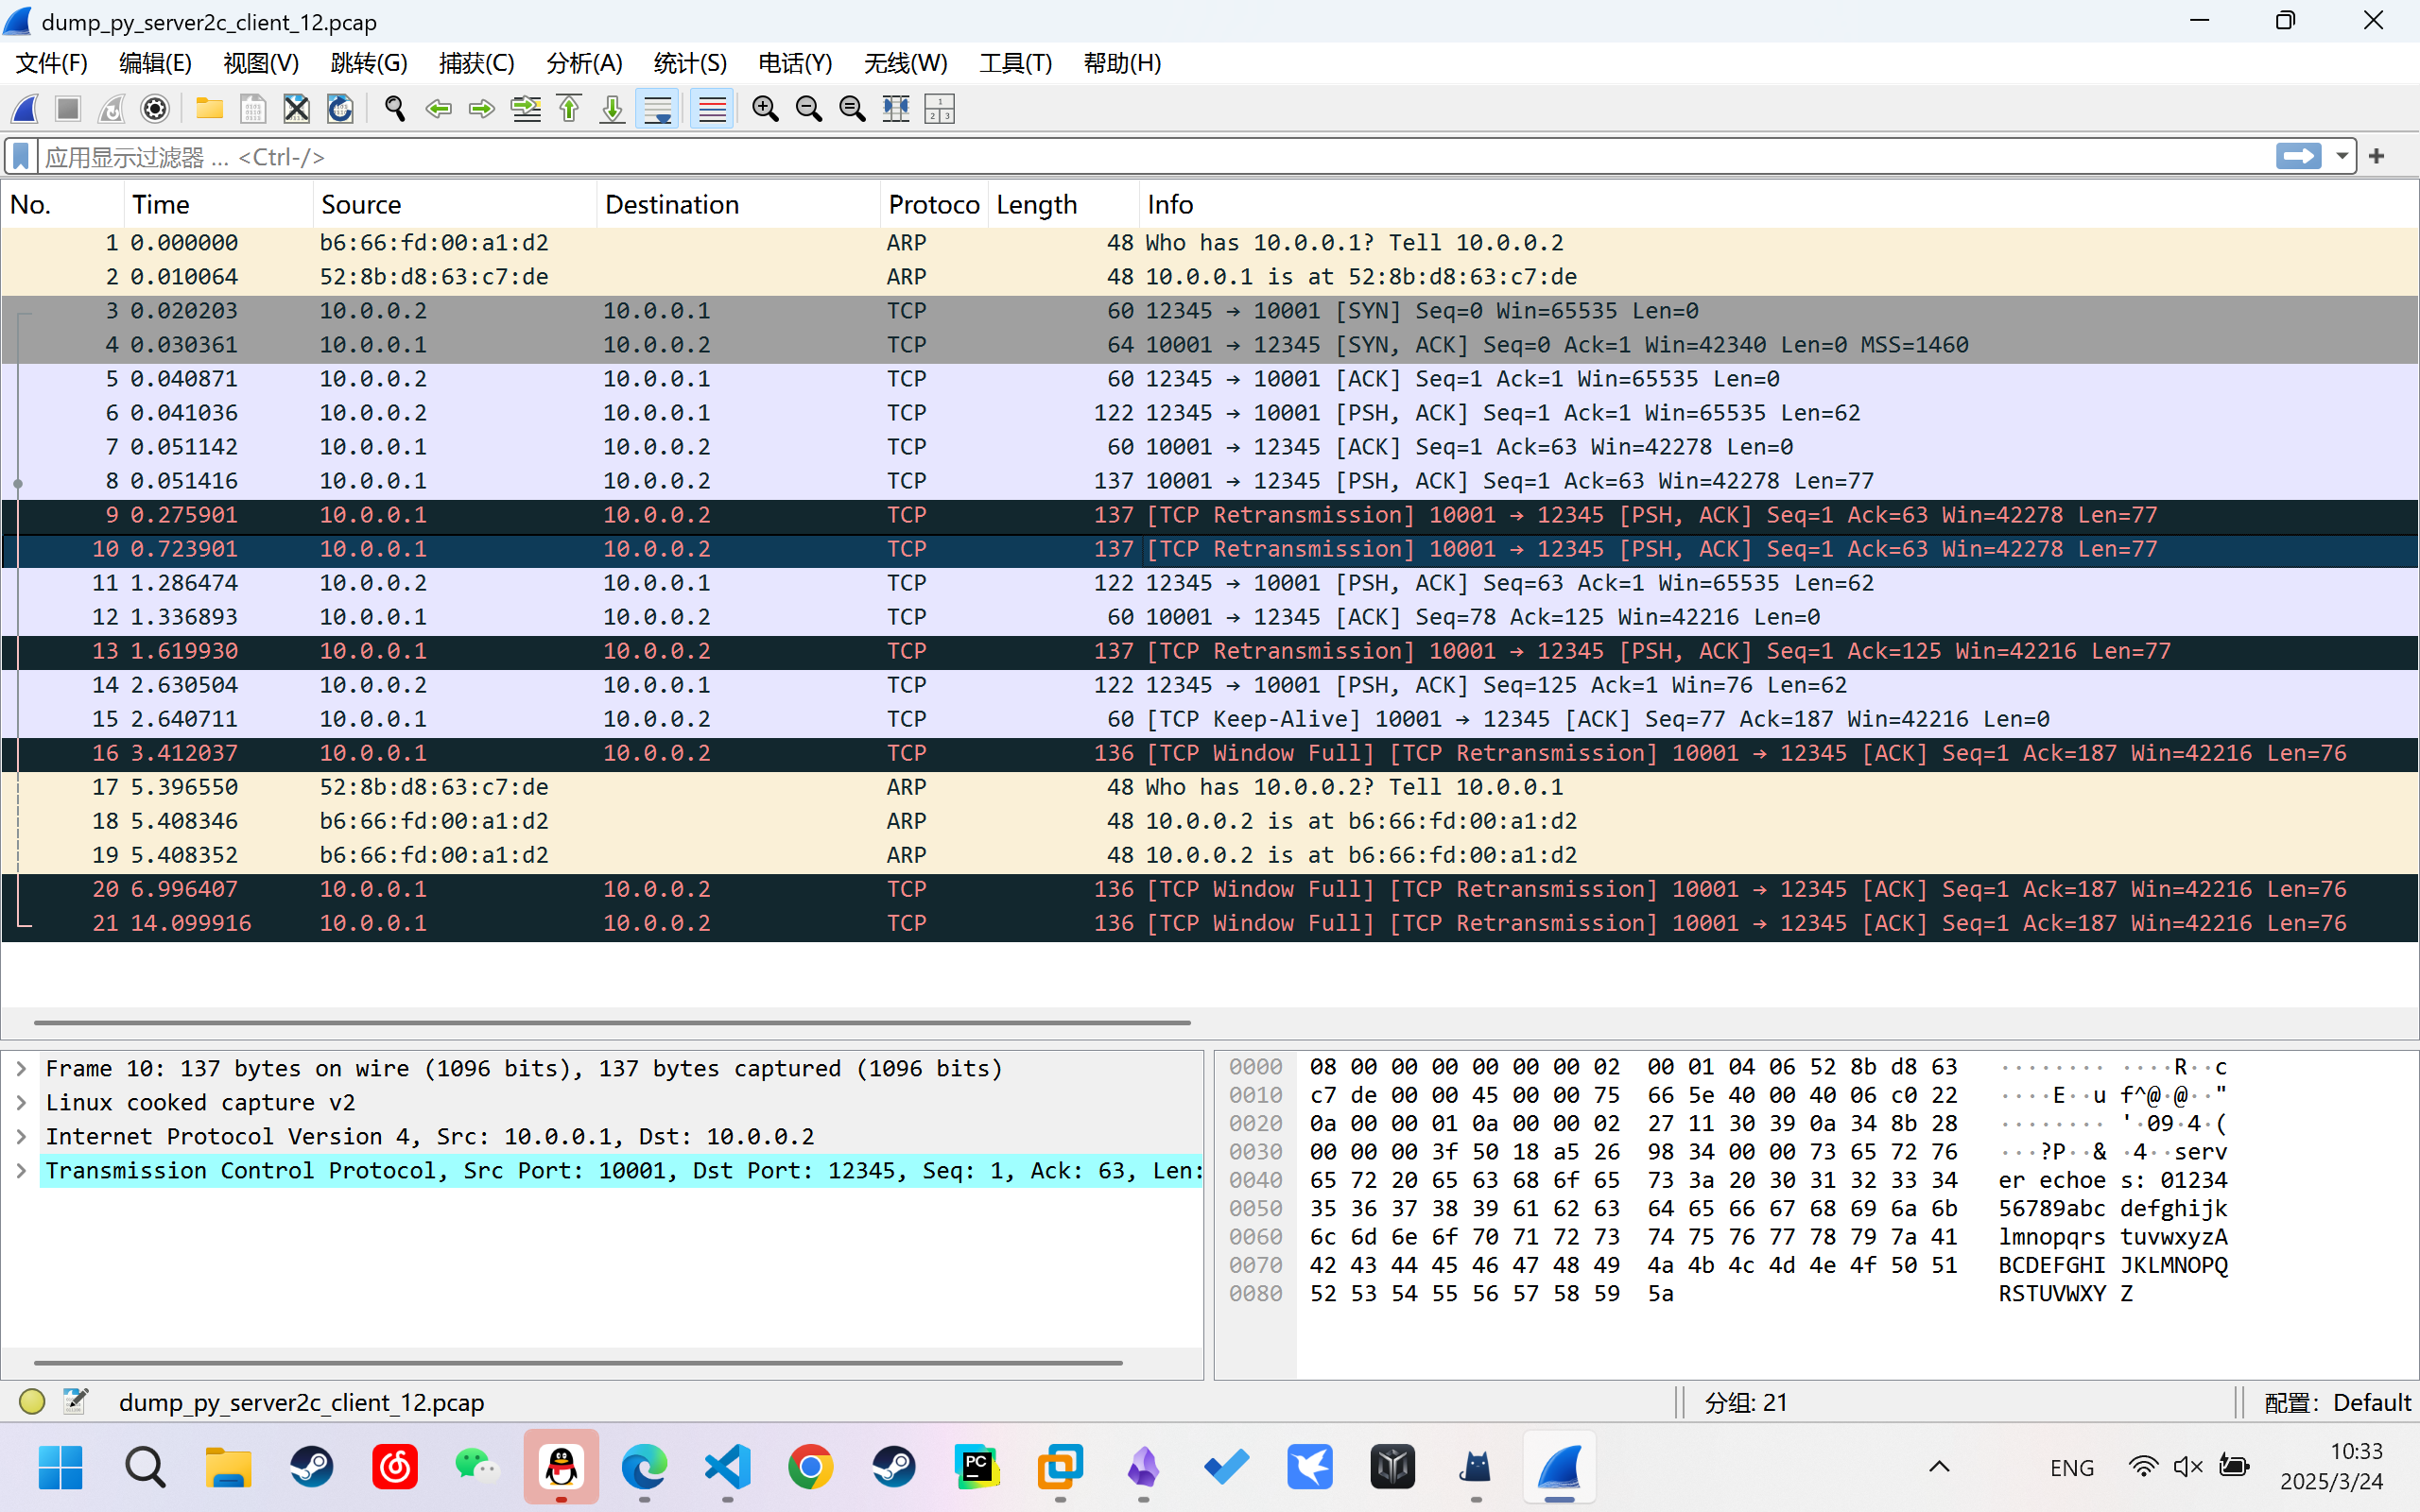
Task: Select packet 15 TCP Keep-Alive row
Action: point(1210,719)
